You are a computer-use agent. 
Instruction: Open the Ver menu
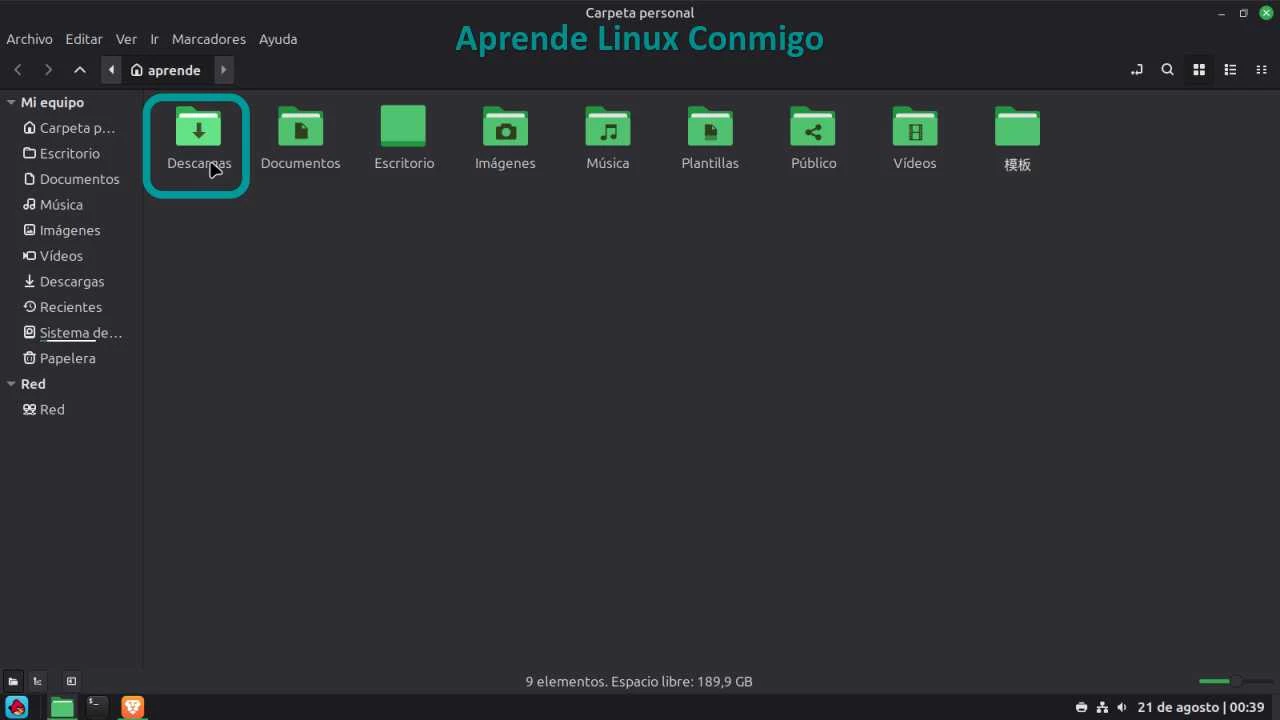[126, 39]
